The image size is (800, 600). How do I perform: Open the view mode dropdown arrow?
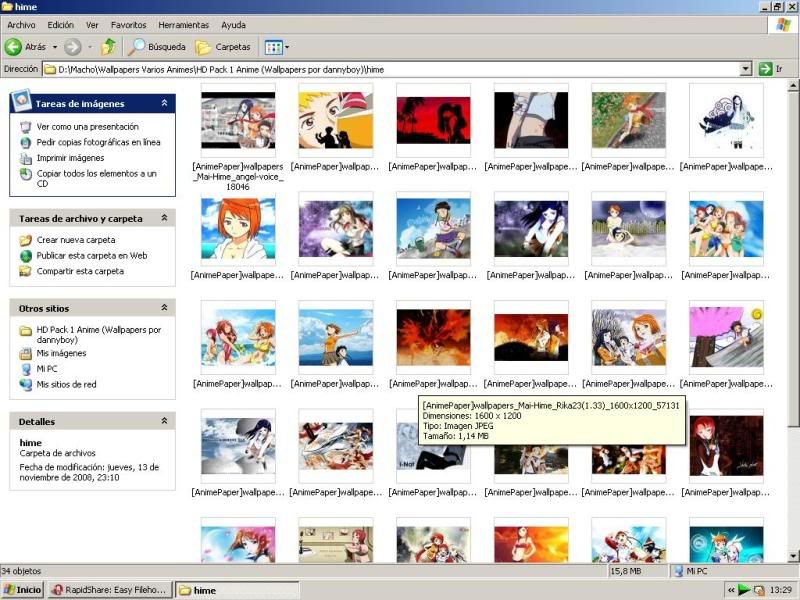point(287,47)
